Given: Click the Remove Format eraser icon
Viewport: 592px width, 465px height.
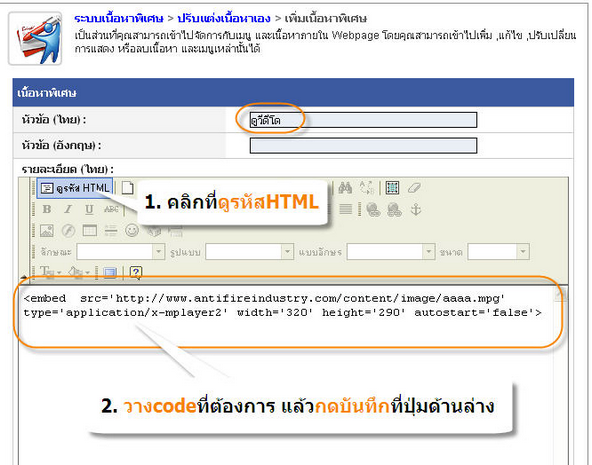Looking at the screenshot, I should pyautogui.click(x=414, y=188).
